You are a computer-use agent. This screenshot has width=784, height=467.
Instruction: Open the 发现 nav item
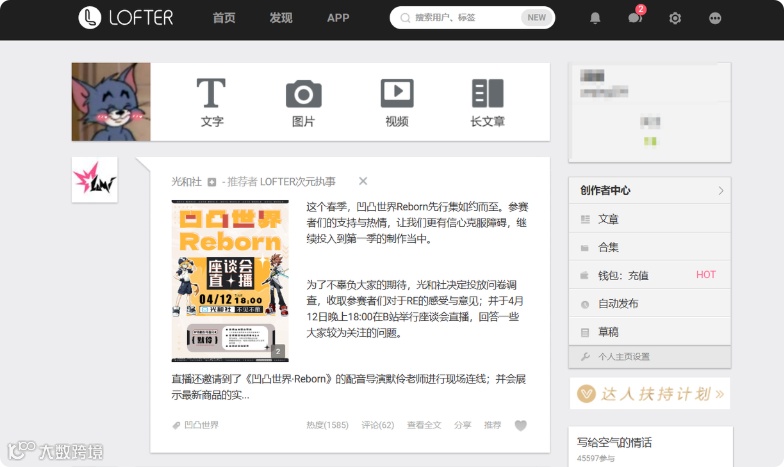point(281,18)
